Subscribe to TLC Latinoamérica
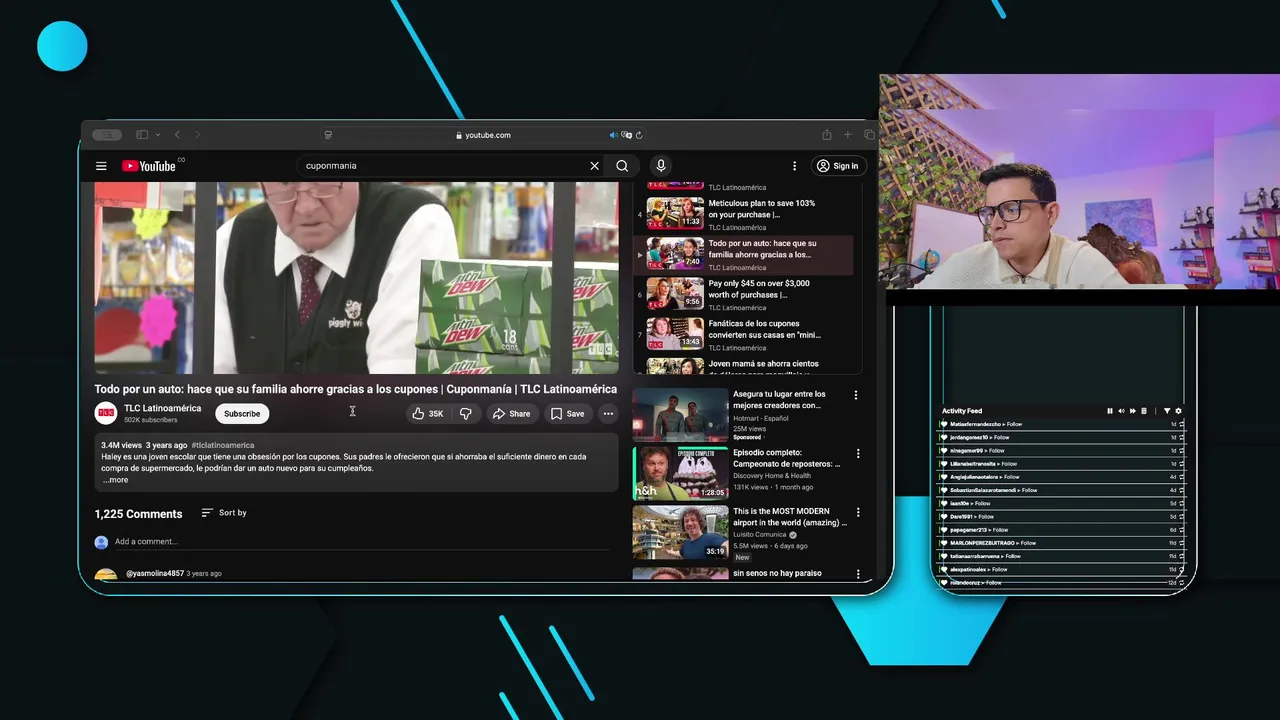This screenshot has height=720, width=1280. (x=242, y=414)
